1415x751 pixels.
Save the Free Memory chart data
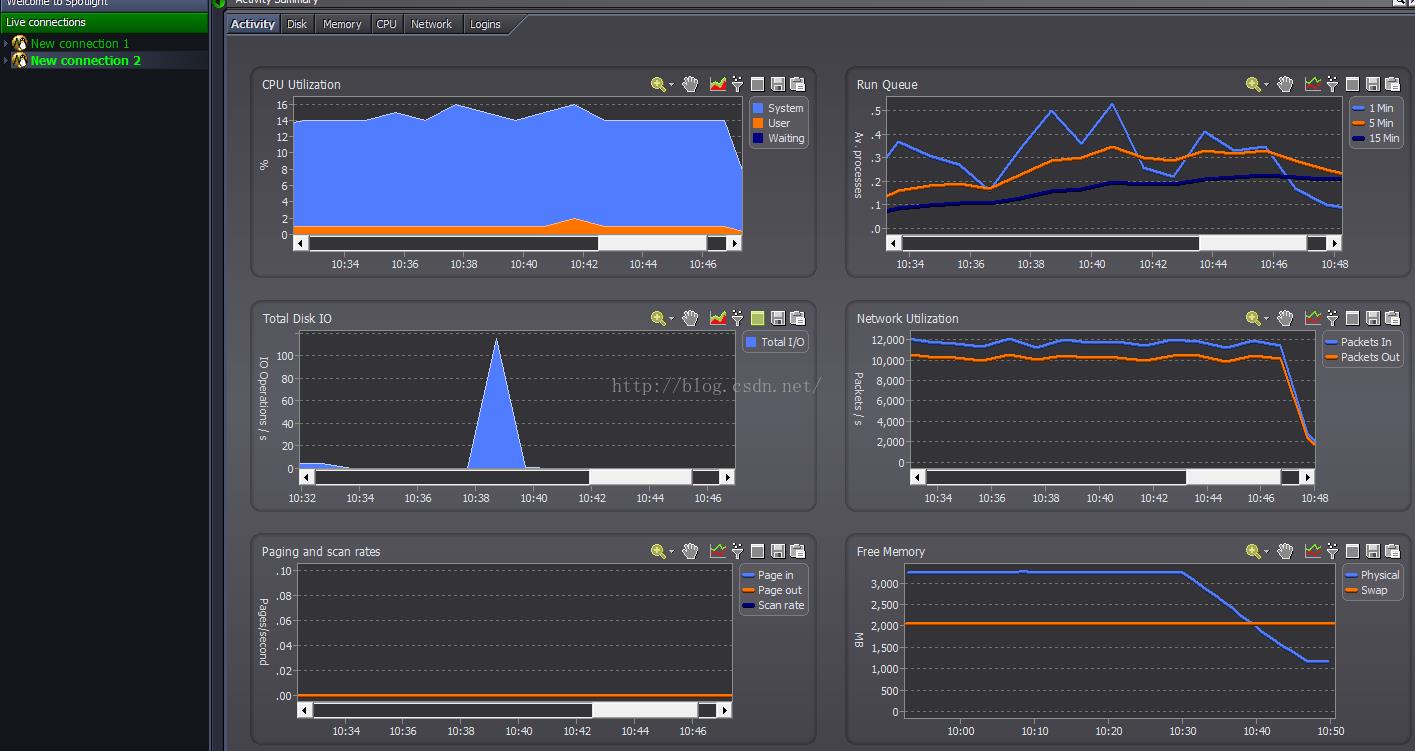tap(1372, 552)
